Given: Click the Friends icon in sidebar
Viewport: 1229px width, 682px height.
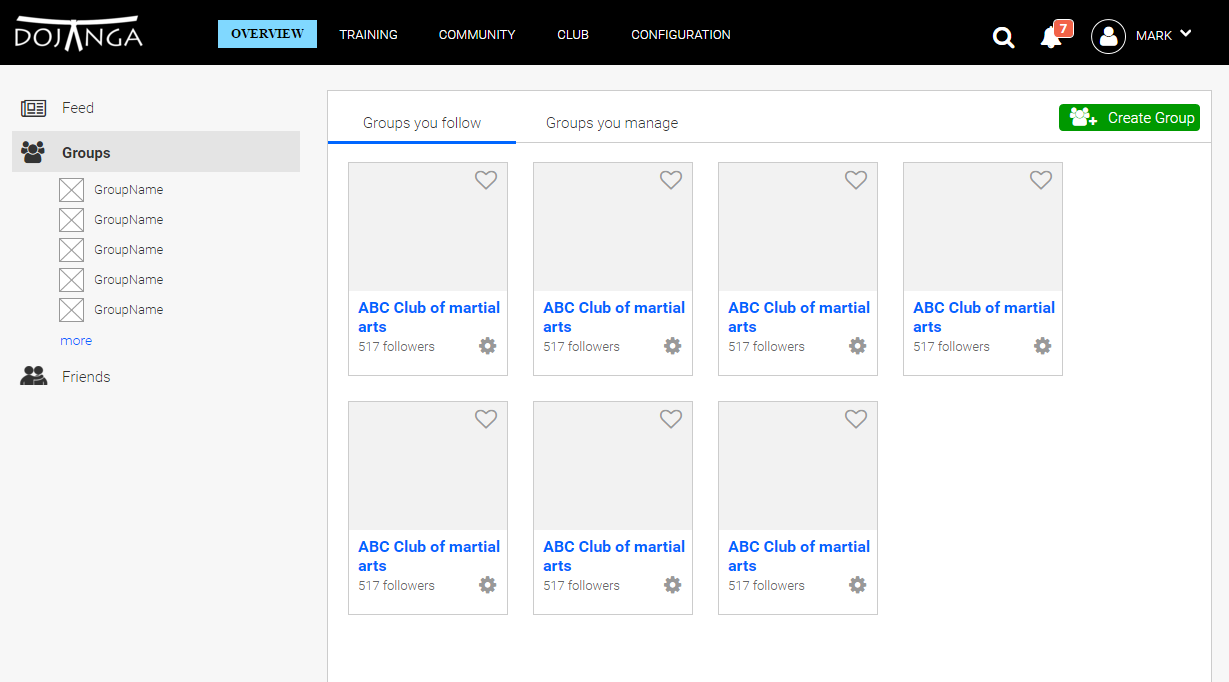Looking at the screenshot, I should [34, 377].
